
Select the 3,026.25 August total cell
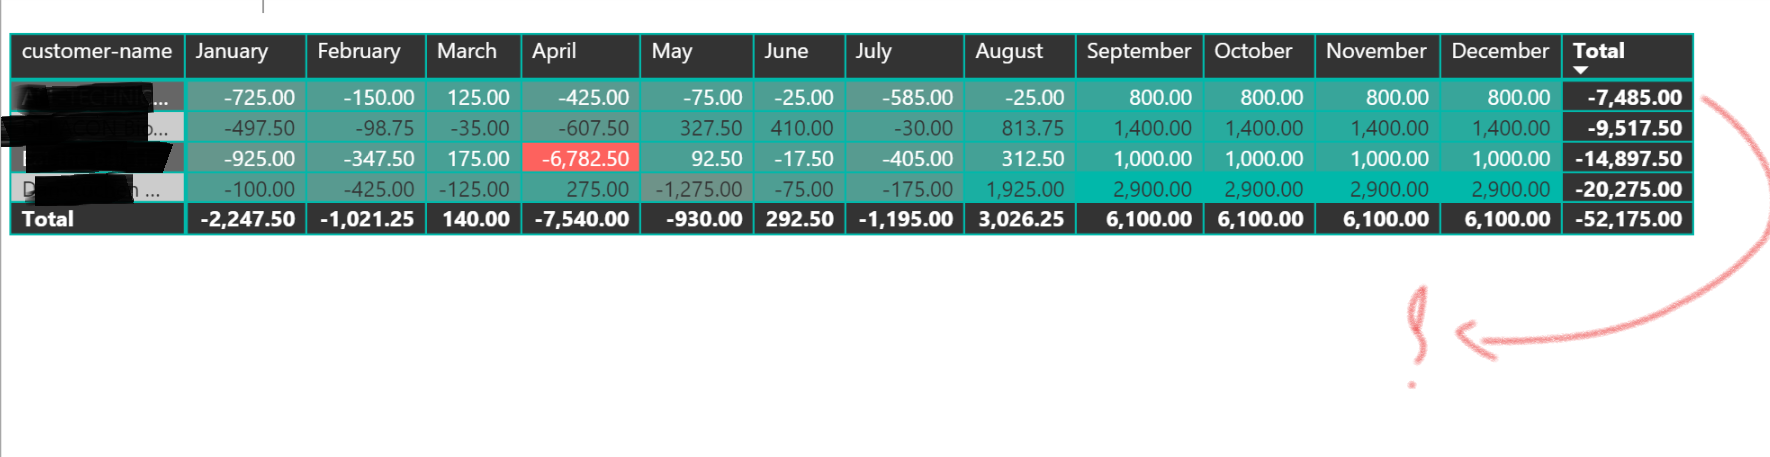[x=1020, y=219]
